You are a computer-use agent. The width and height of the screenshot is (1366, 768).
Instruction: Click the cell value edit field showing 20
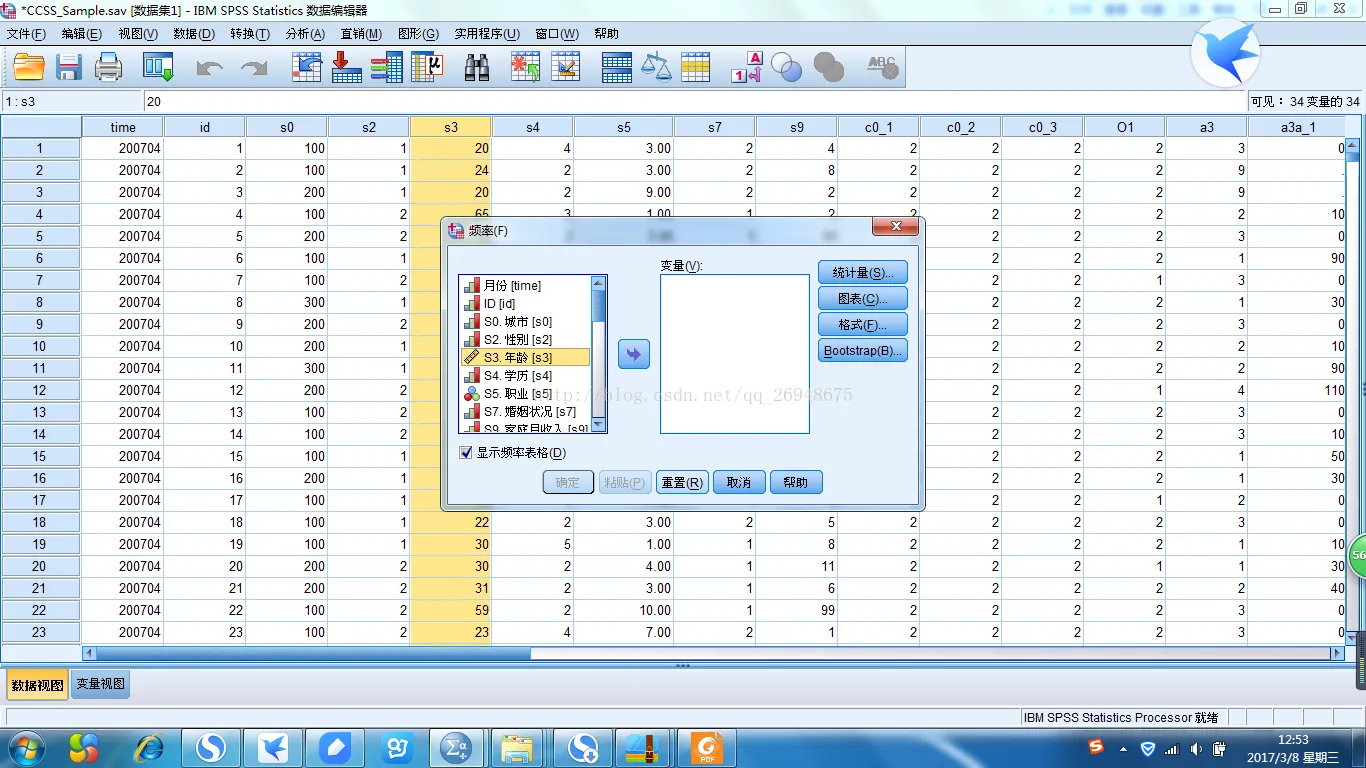[694, 101]
